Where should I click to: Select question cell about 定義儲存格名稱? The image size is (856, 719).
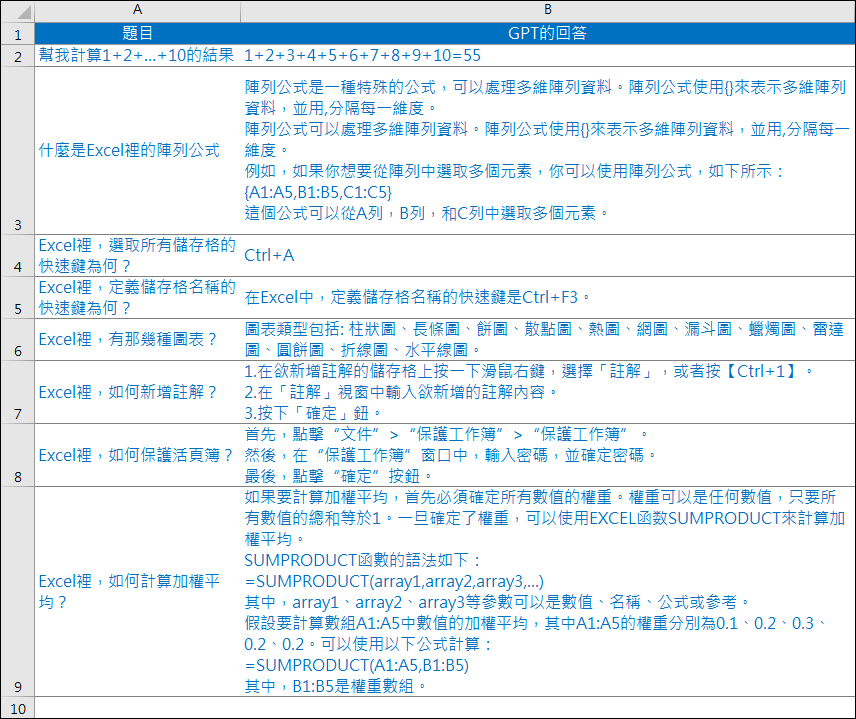pos(138,298)
